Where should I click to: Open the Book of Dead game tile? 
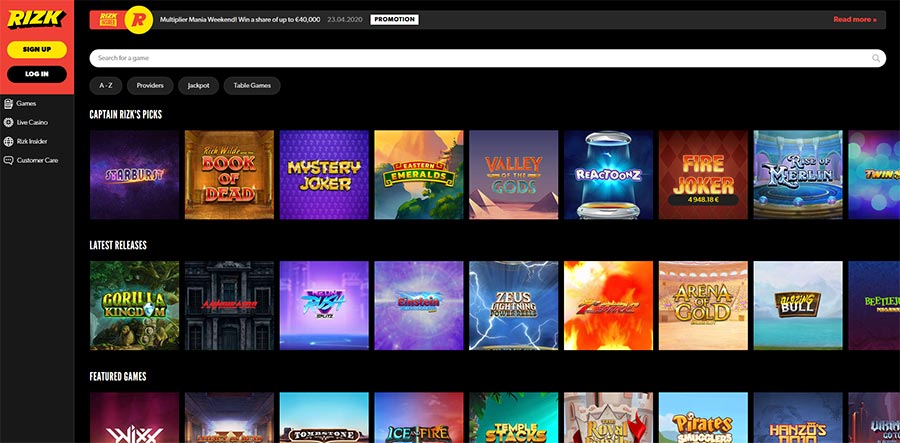229,174
